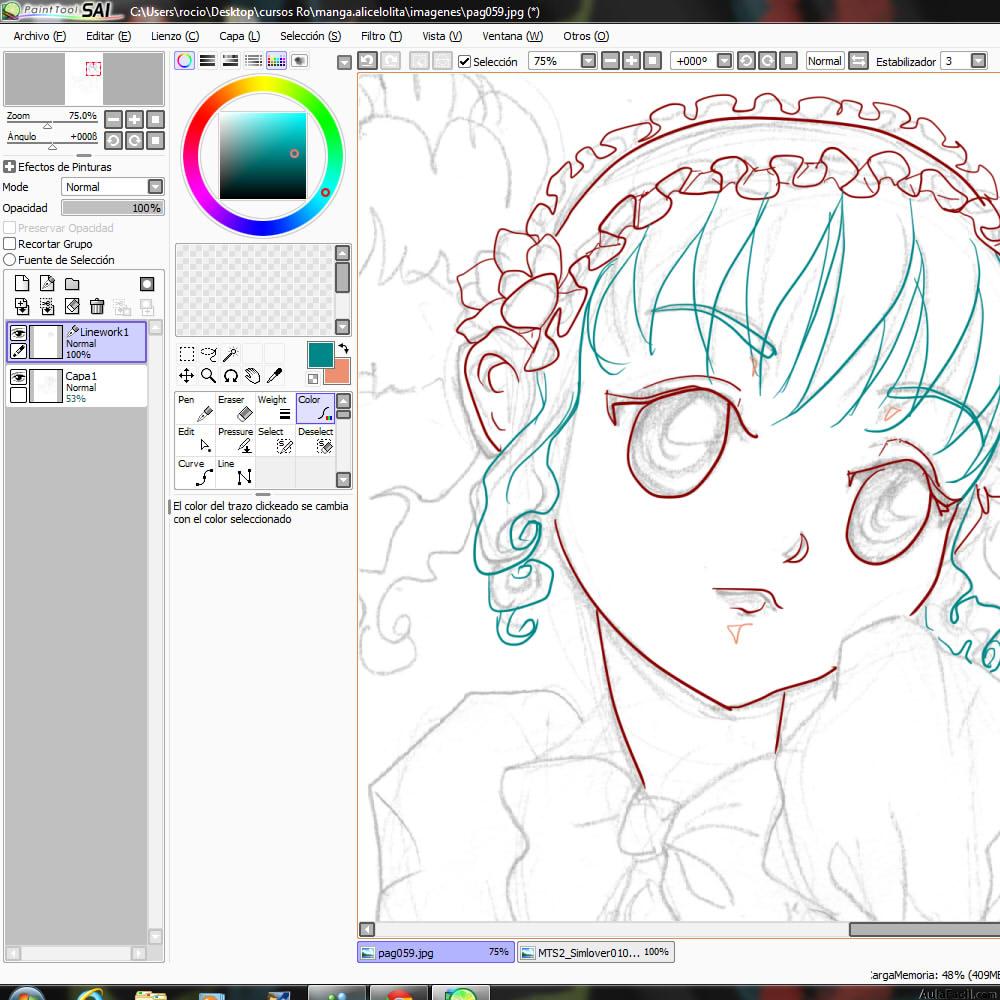Create a new layer folder

coord(72,283)
